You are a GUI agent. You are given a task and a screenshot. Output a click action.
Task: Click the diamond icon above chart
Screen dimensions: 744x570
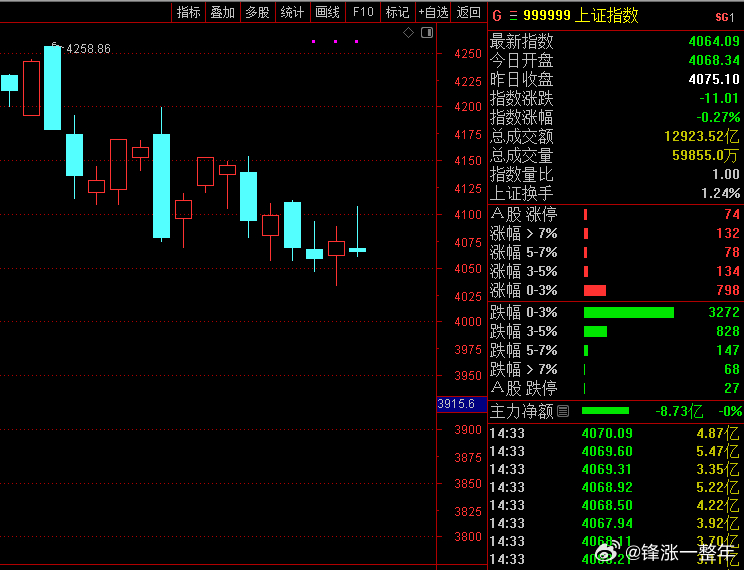click(408, 33)
